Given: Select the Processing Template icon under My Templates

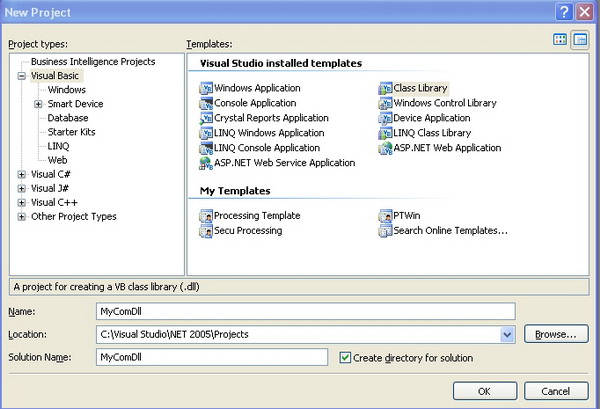Looking at the screenshot, I should pos(206,216).
